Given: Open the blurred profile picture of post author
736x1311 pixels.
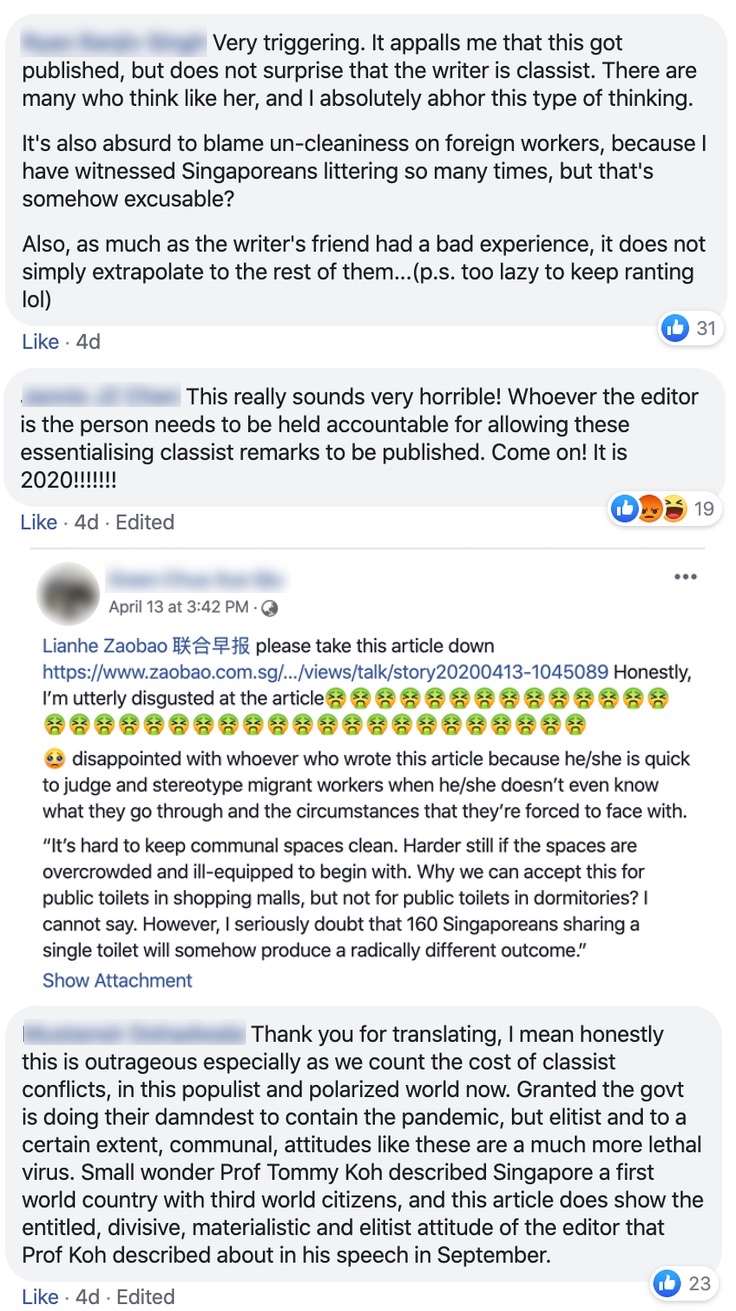Looking at the screenshot, I should [67, 591].
